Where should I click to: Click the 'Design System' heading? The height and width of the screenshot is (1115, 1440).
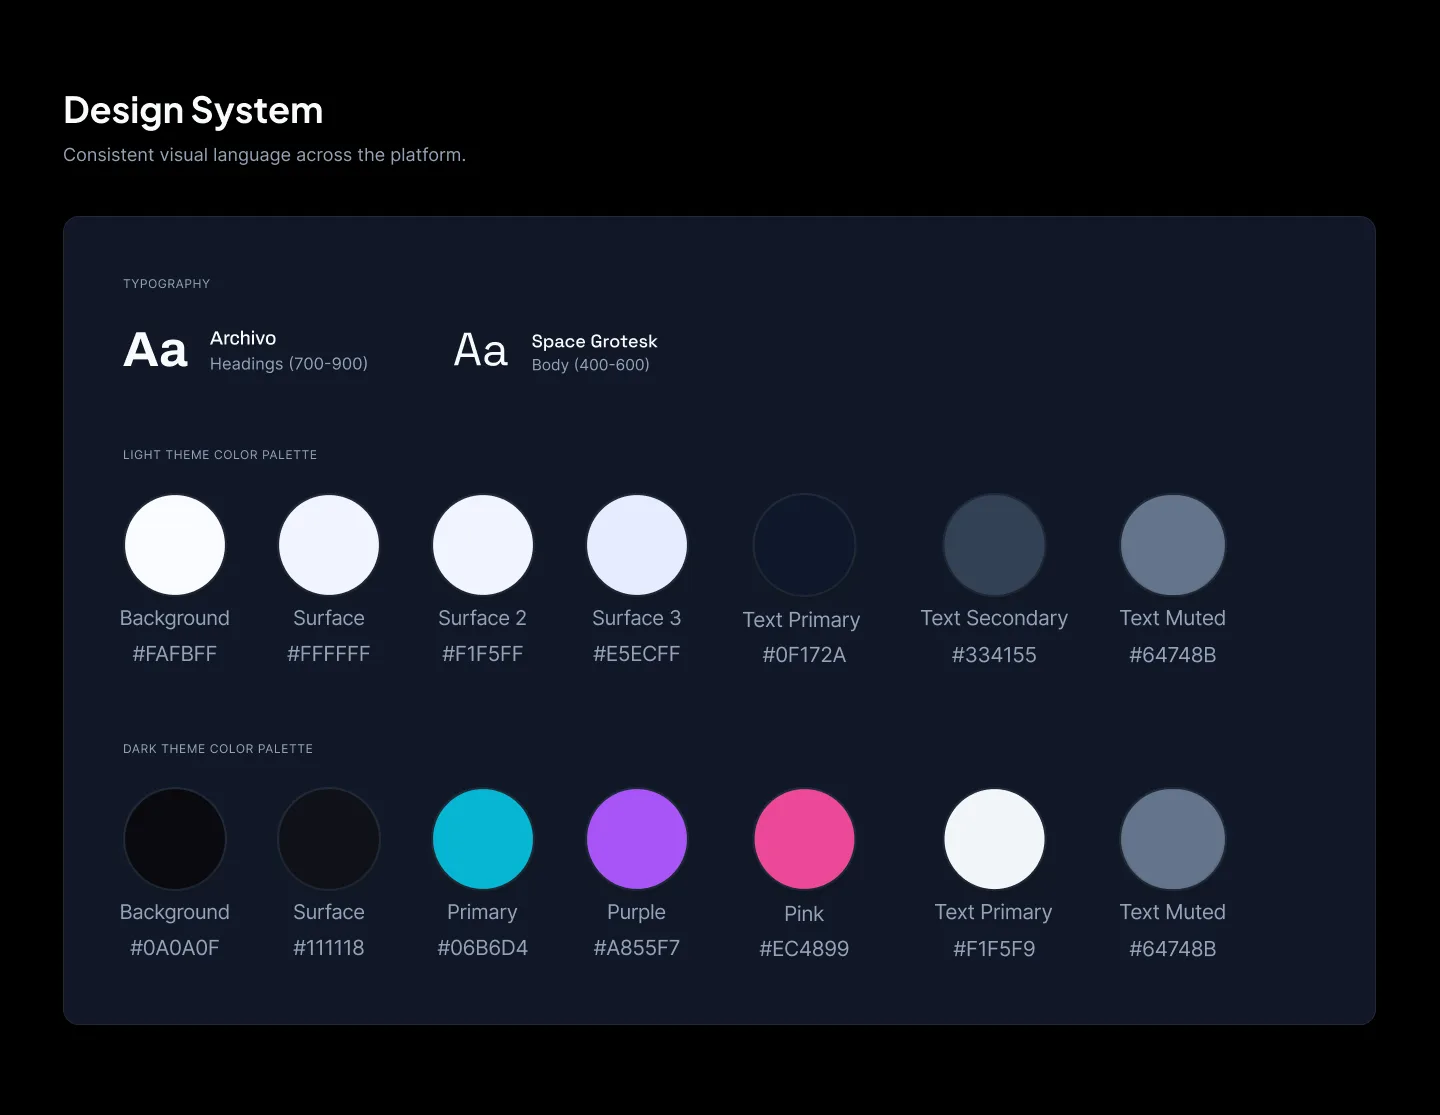(x=193, y=110)
